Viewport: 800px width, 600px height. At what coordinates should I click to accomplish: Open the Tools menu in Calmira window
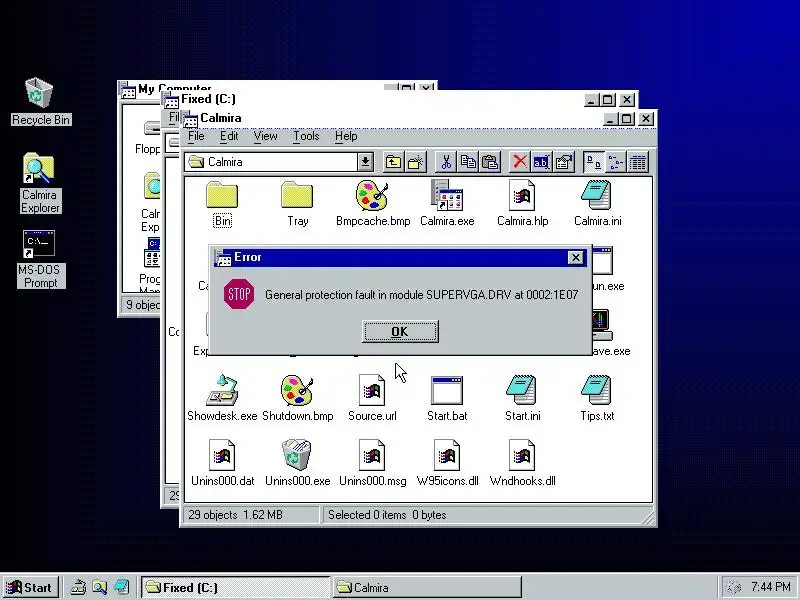[x=306, y=136]
